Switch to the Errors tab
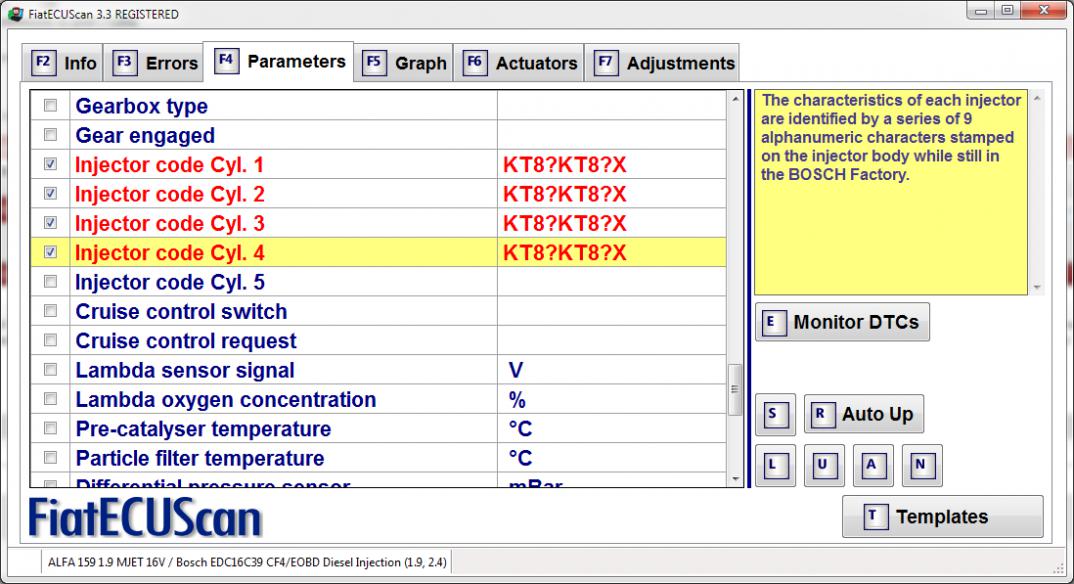The height and width of the screenshot is (584, 1074). (x=154, y=63)
